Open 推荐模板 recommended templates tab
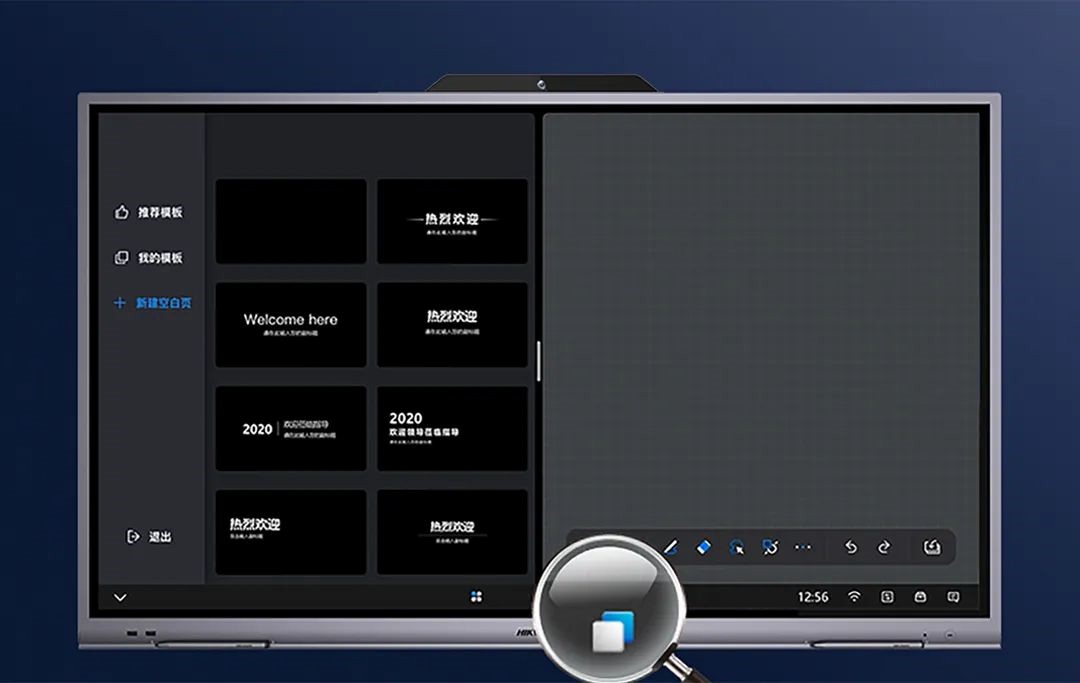Viewport: 1080px width, 683px height. [x=149, y=212]
